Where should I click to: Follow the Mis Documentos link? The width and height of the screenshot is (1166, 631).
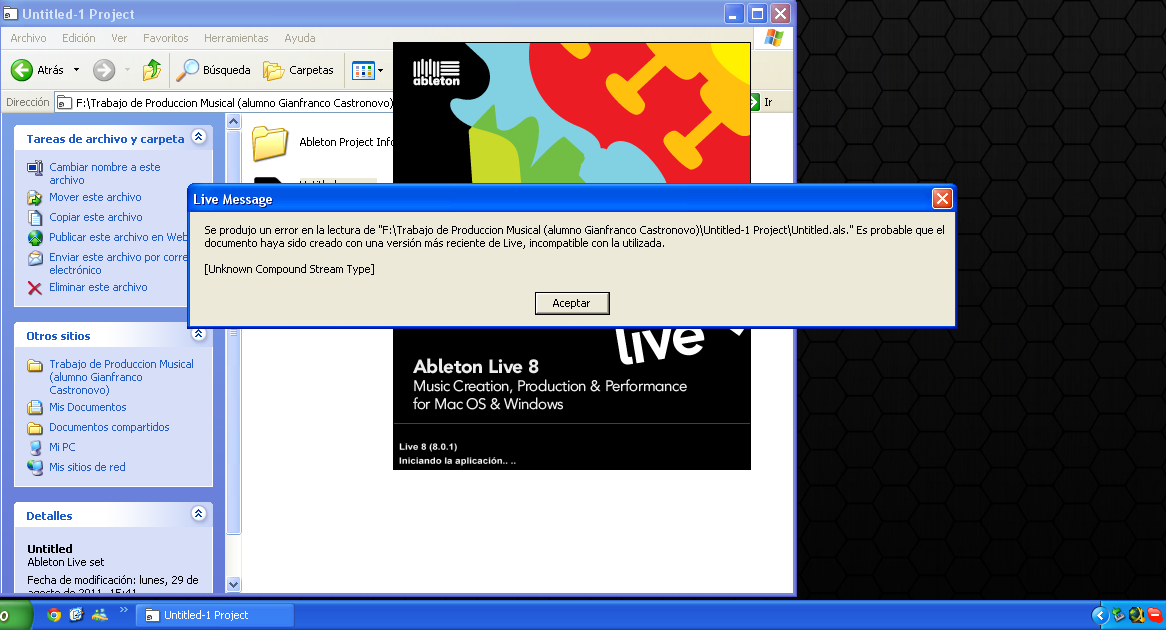click(88, 407)
